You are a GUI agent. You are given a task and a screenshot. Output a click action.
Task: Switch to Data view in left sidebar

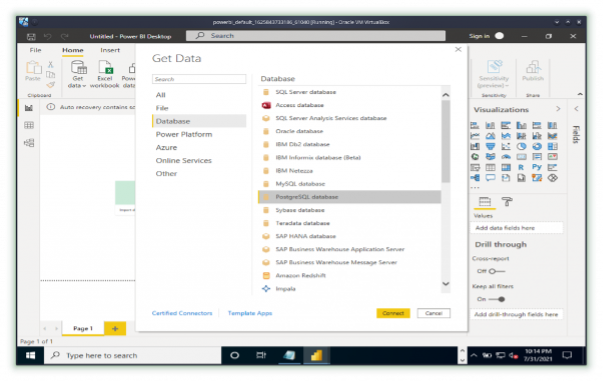click(x=29, y=125)
